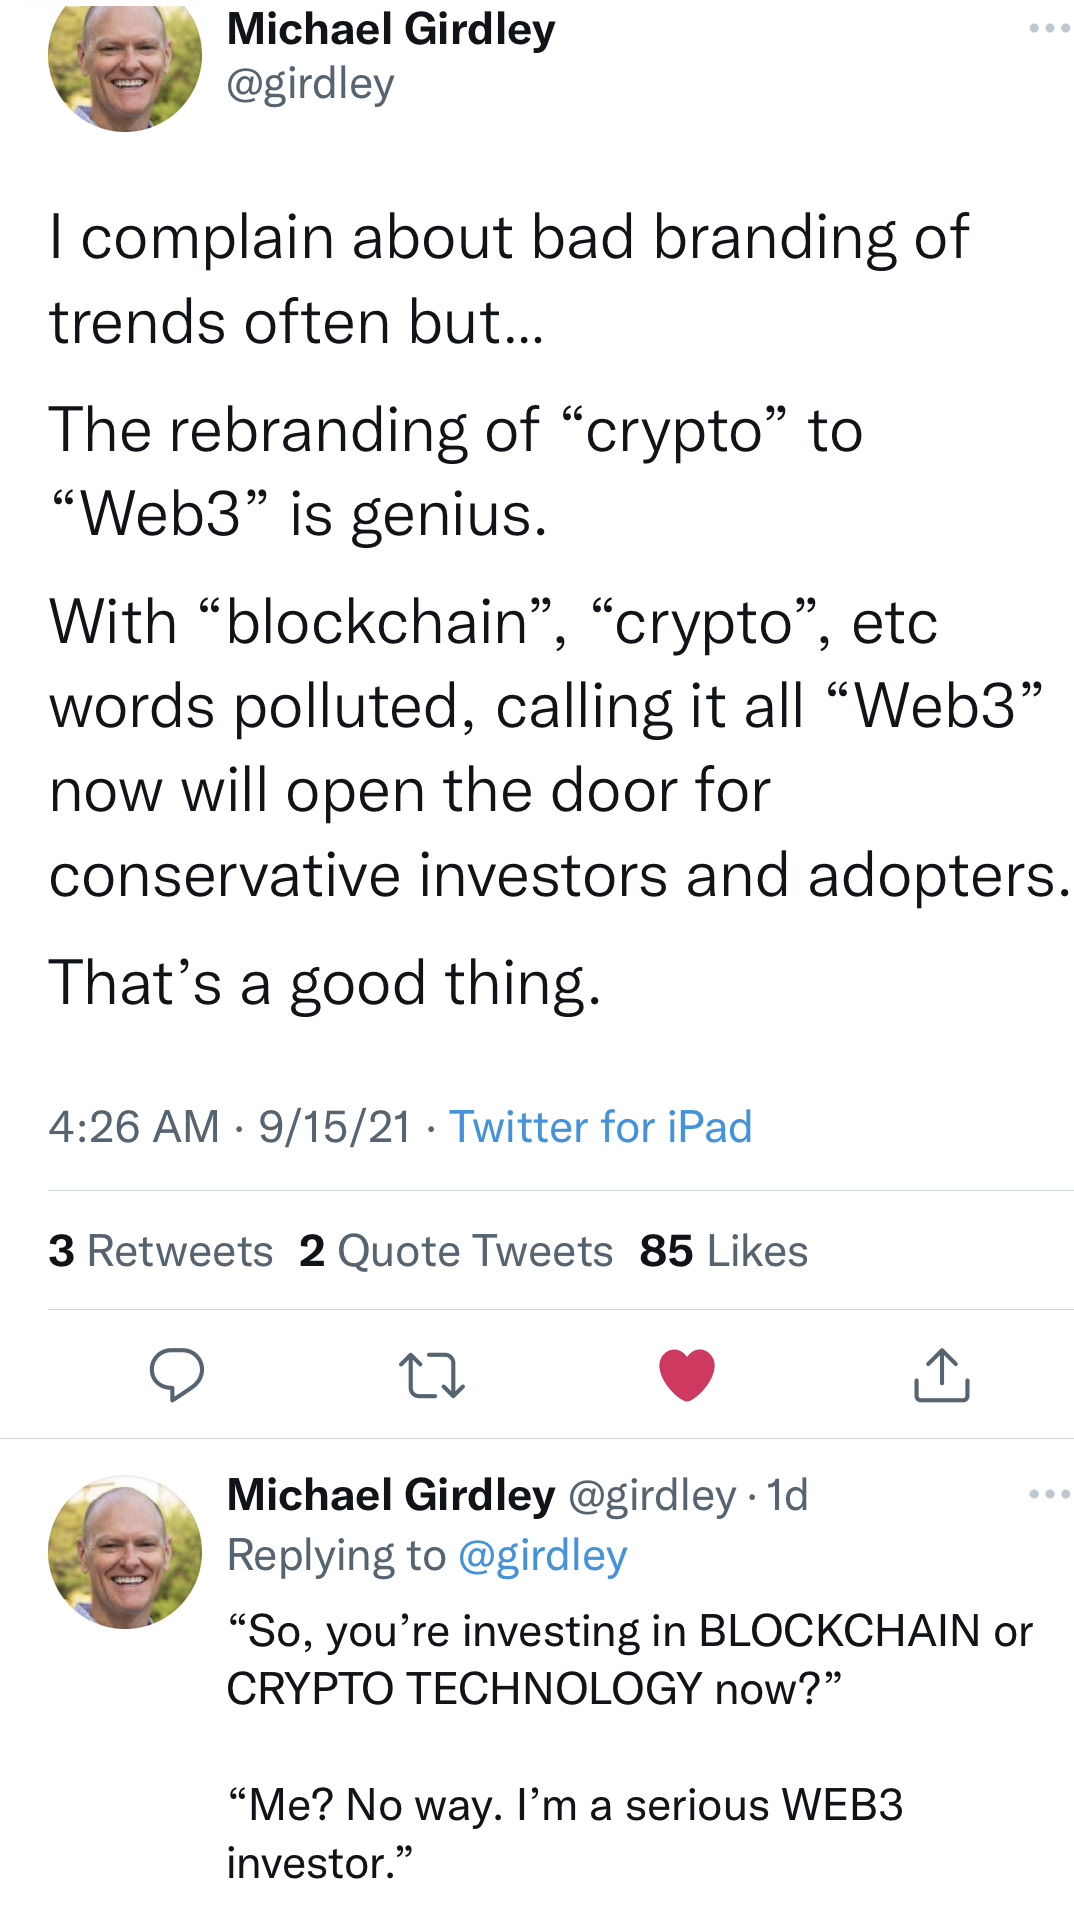Tap the retweet arrows icon
The height and width of the screenshot is (1908, 1074).
click(431, 1375)
